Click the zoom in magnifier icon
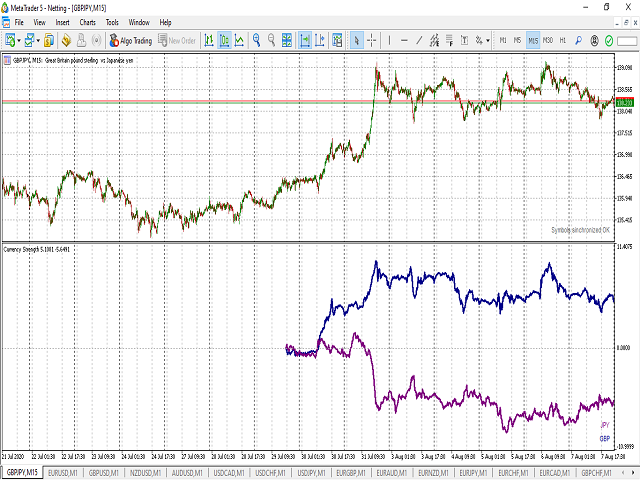Screen dimensions: 640x480 (x=257, y=41)
